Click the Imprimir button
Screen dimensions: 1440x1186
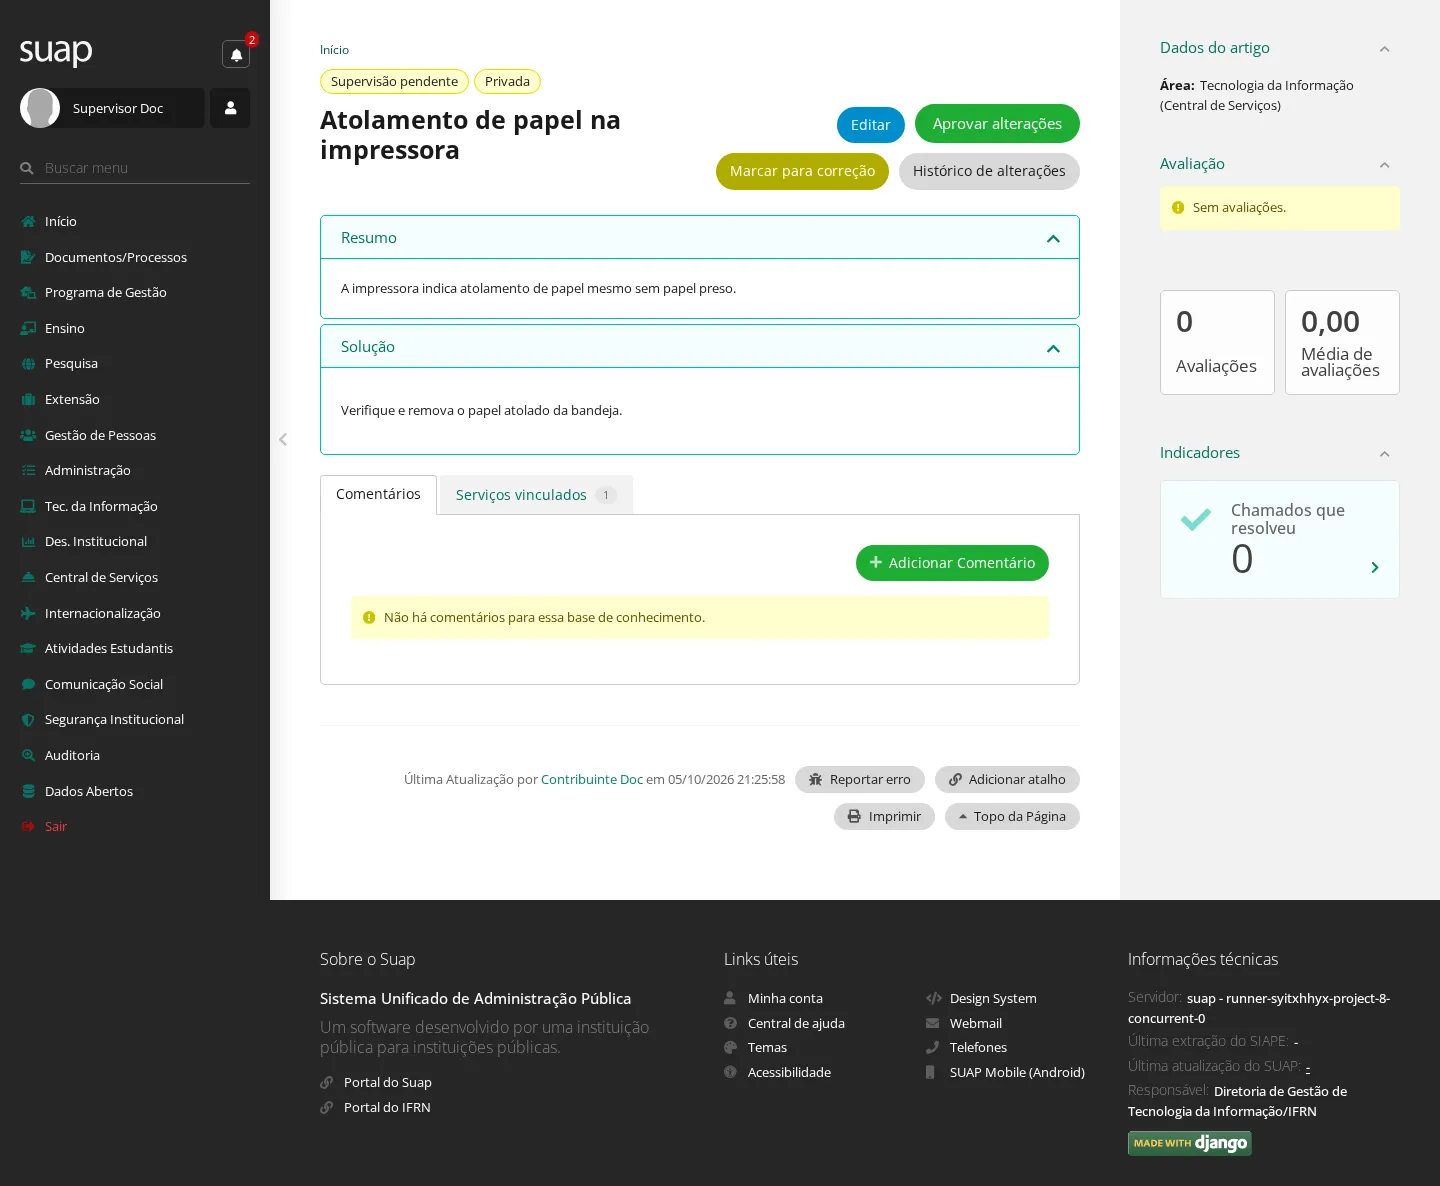pos(884,817)
